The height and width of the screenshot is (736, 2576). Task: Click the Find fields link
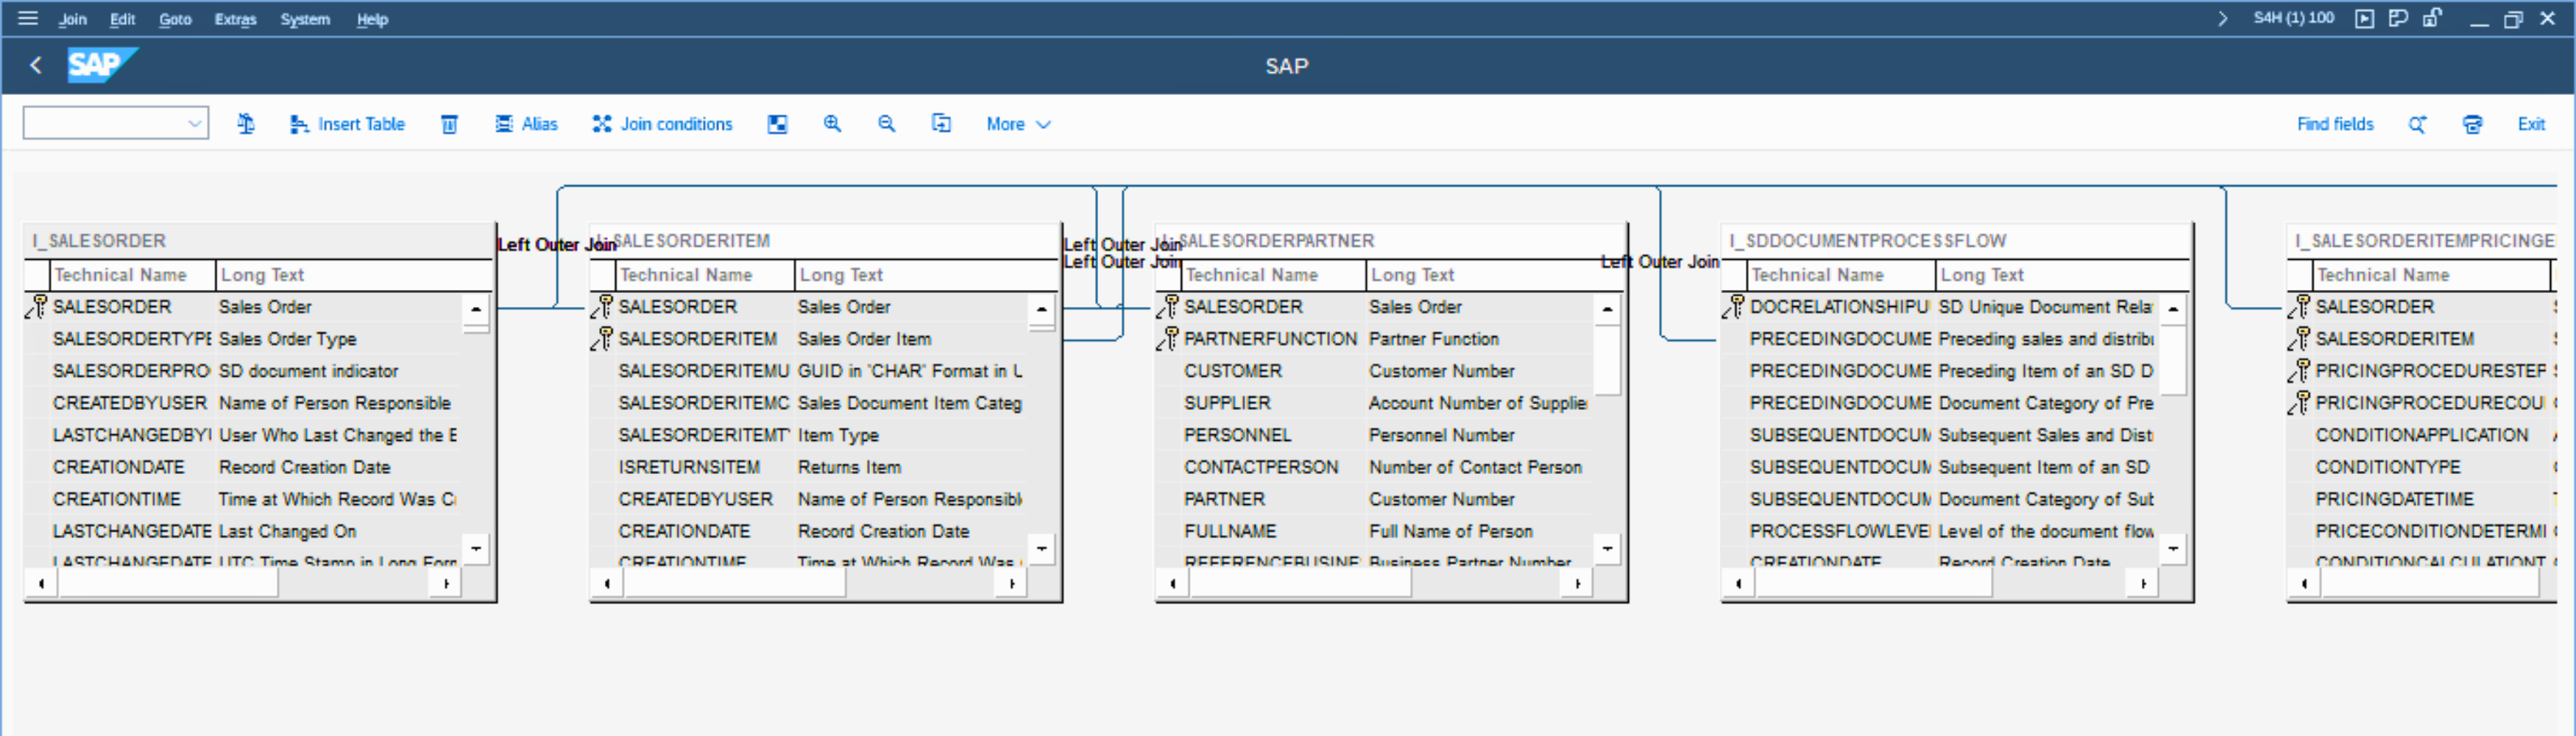2334,124
